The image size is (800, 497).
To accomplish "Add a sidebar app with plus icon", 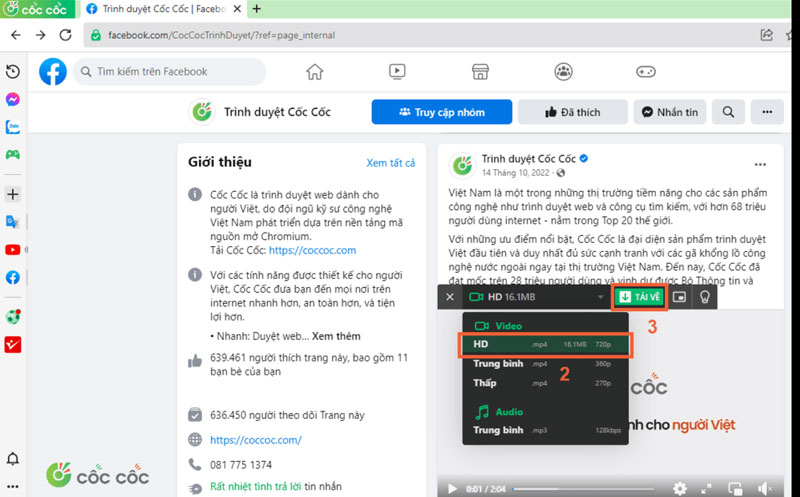I will [x=13, y=194].
